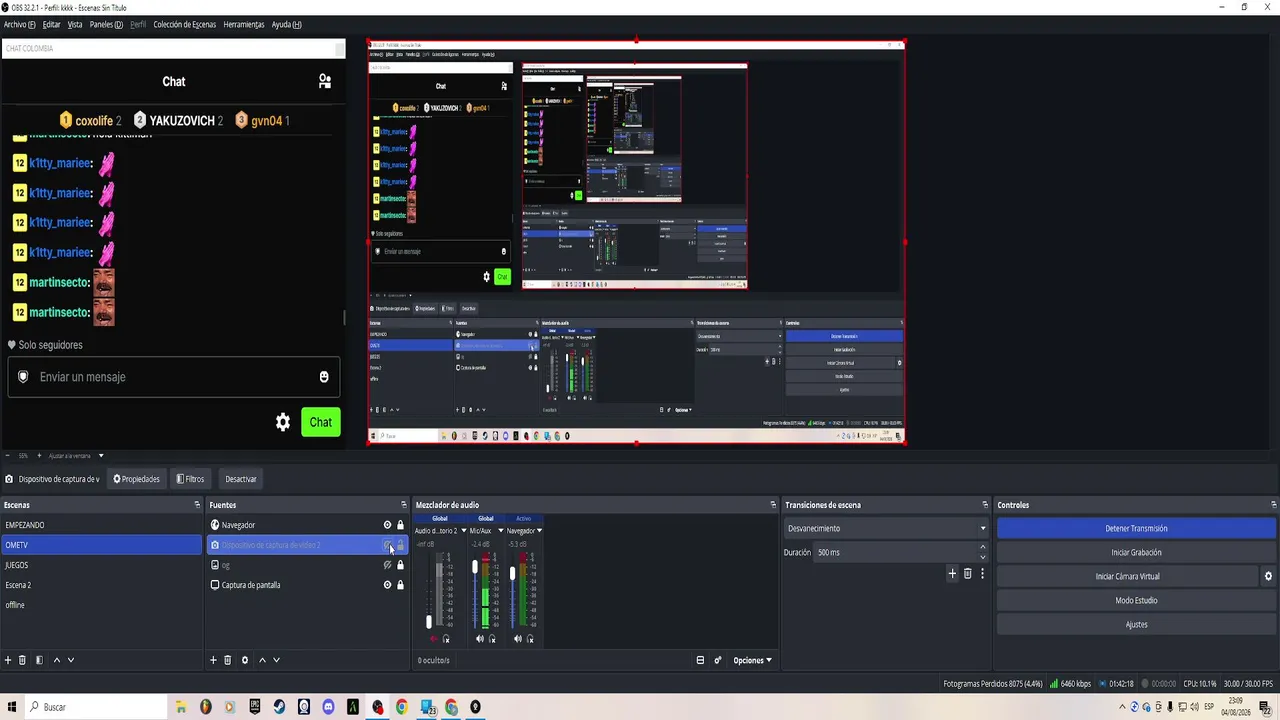Image resolution: width=1280 pixels, height=720 pixels.
Task: Open chat settings gear icon
Action: click(283, 423)
